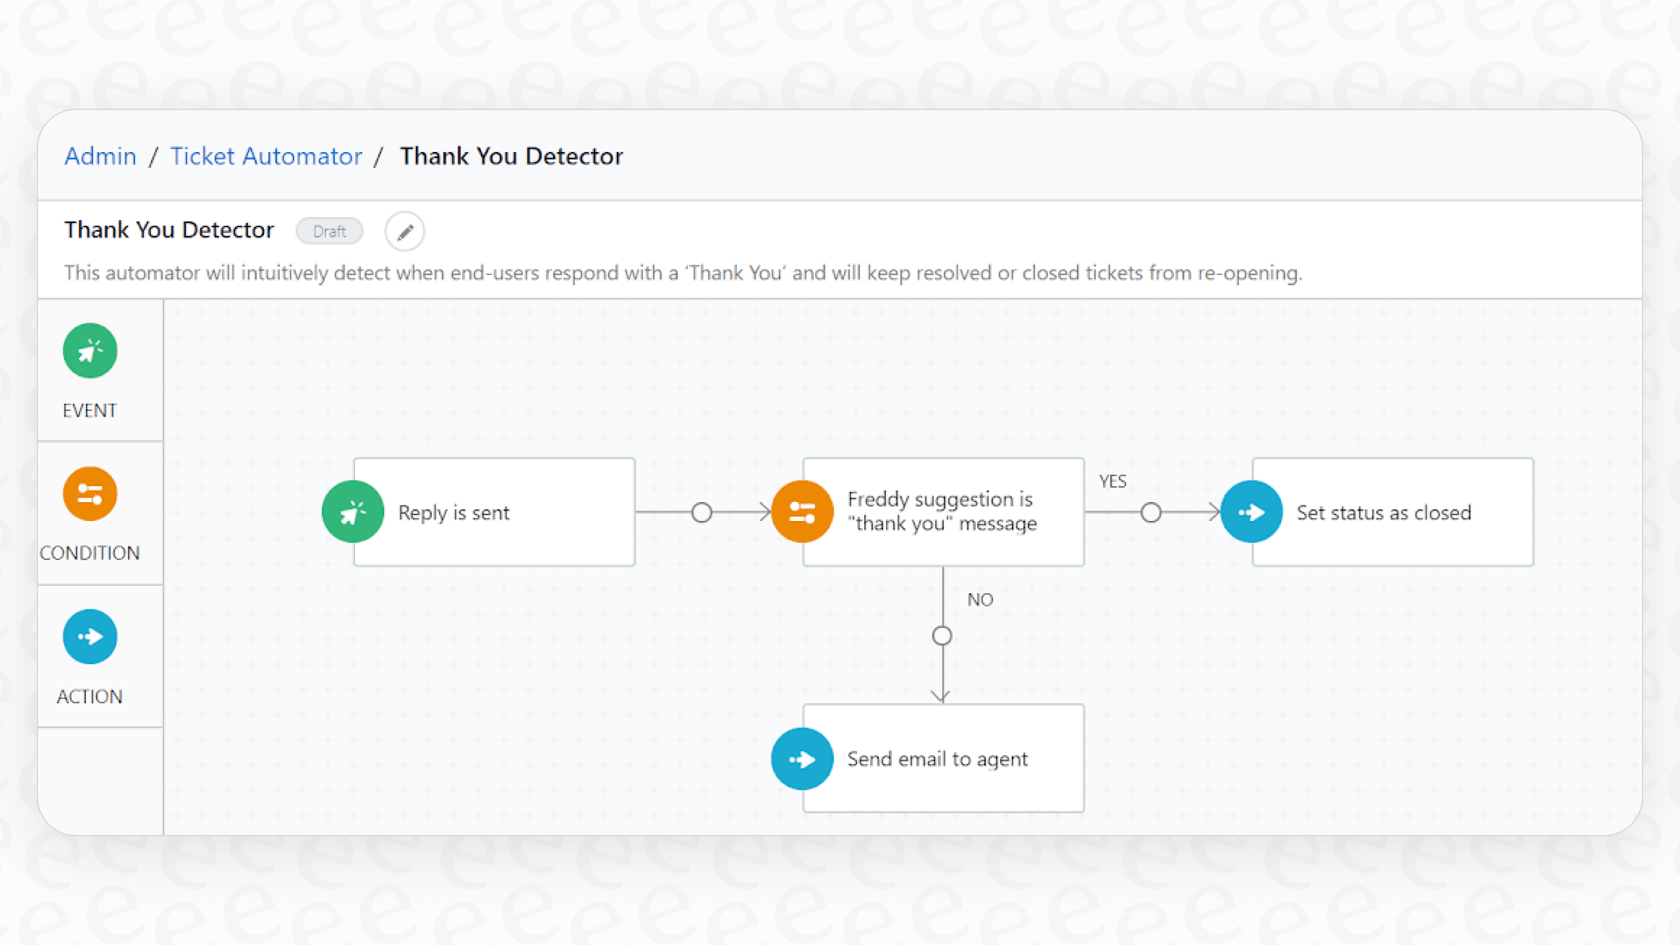The width and height of the screenshot is (1680, 945).
Task: Click the connector circle after 'Reply is sent'
Action: (x=701, y=512)
